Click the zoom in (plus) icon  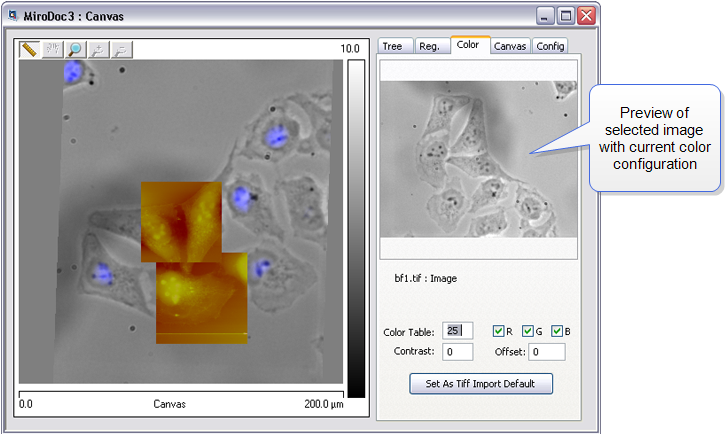pyautogui.click(x=98, y=49)
